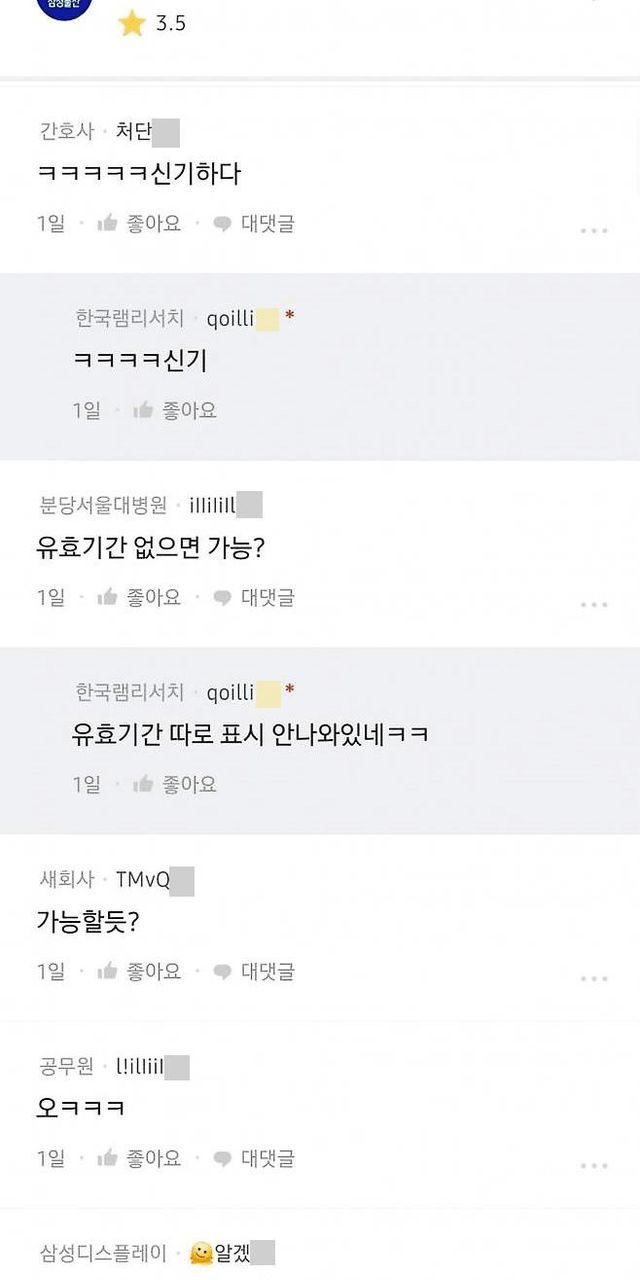The height and width of the screenshot is (1280, 640).
Task: Tap the 삼성 company logo thumbnail
Action: click(x=64, y=8)
